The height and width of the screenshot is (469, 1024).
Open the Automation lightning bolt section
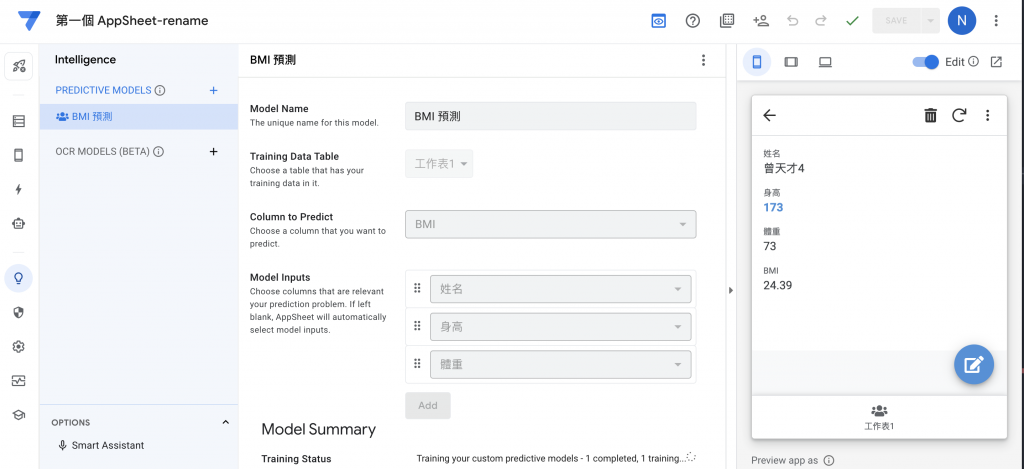pyautogui.click(x=19, y=189)
